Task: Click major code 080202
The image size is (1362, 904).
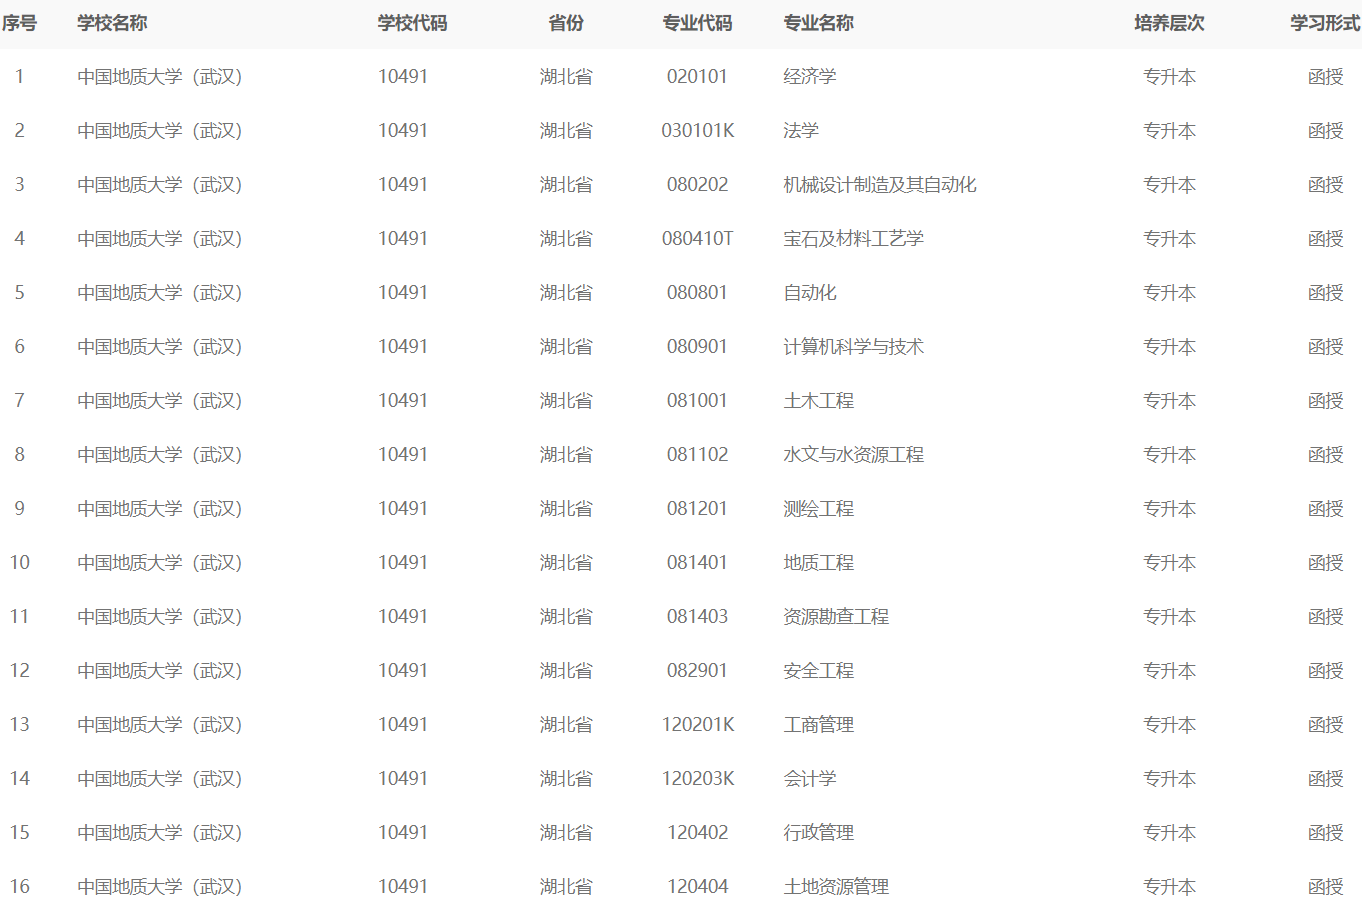Action: point(697,185)
